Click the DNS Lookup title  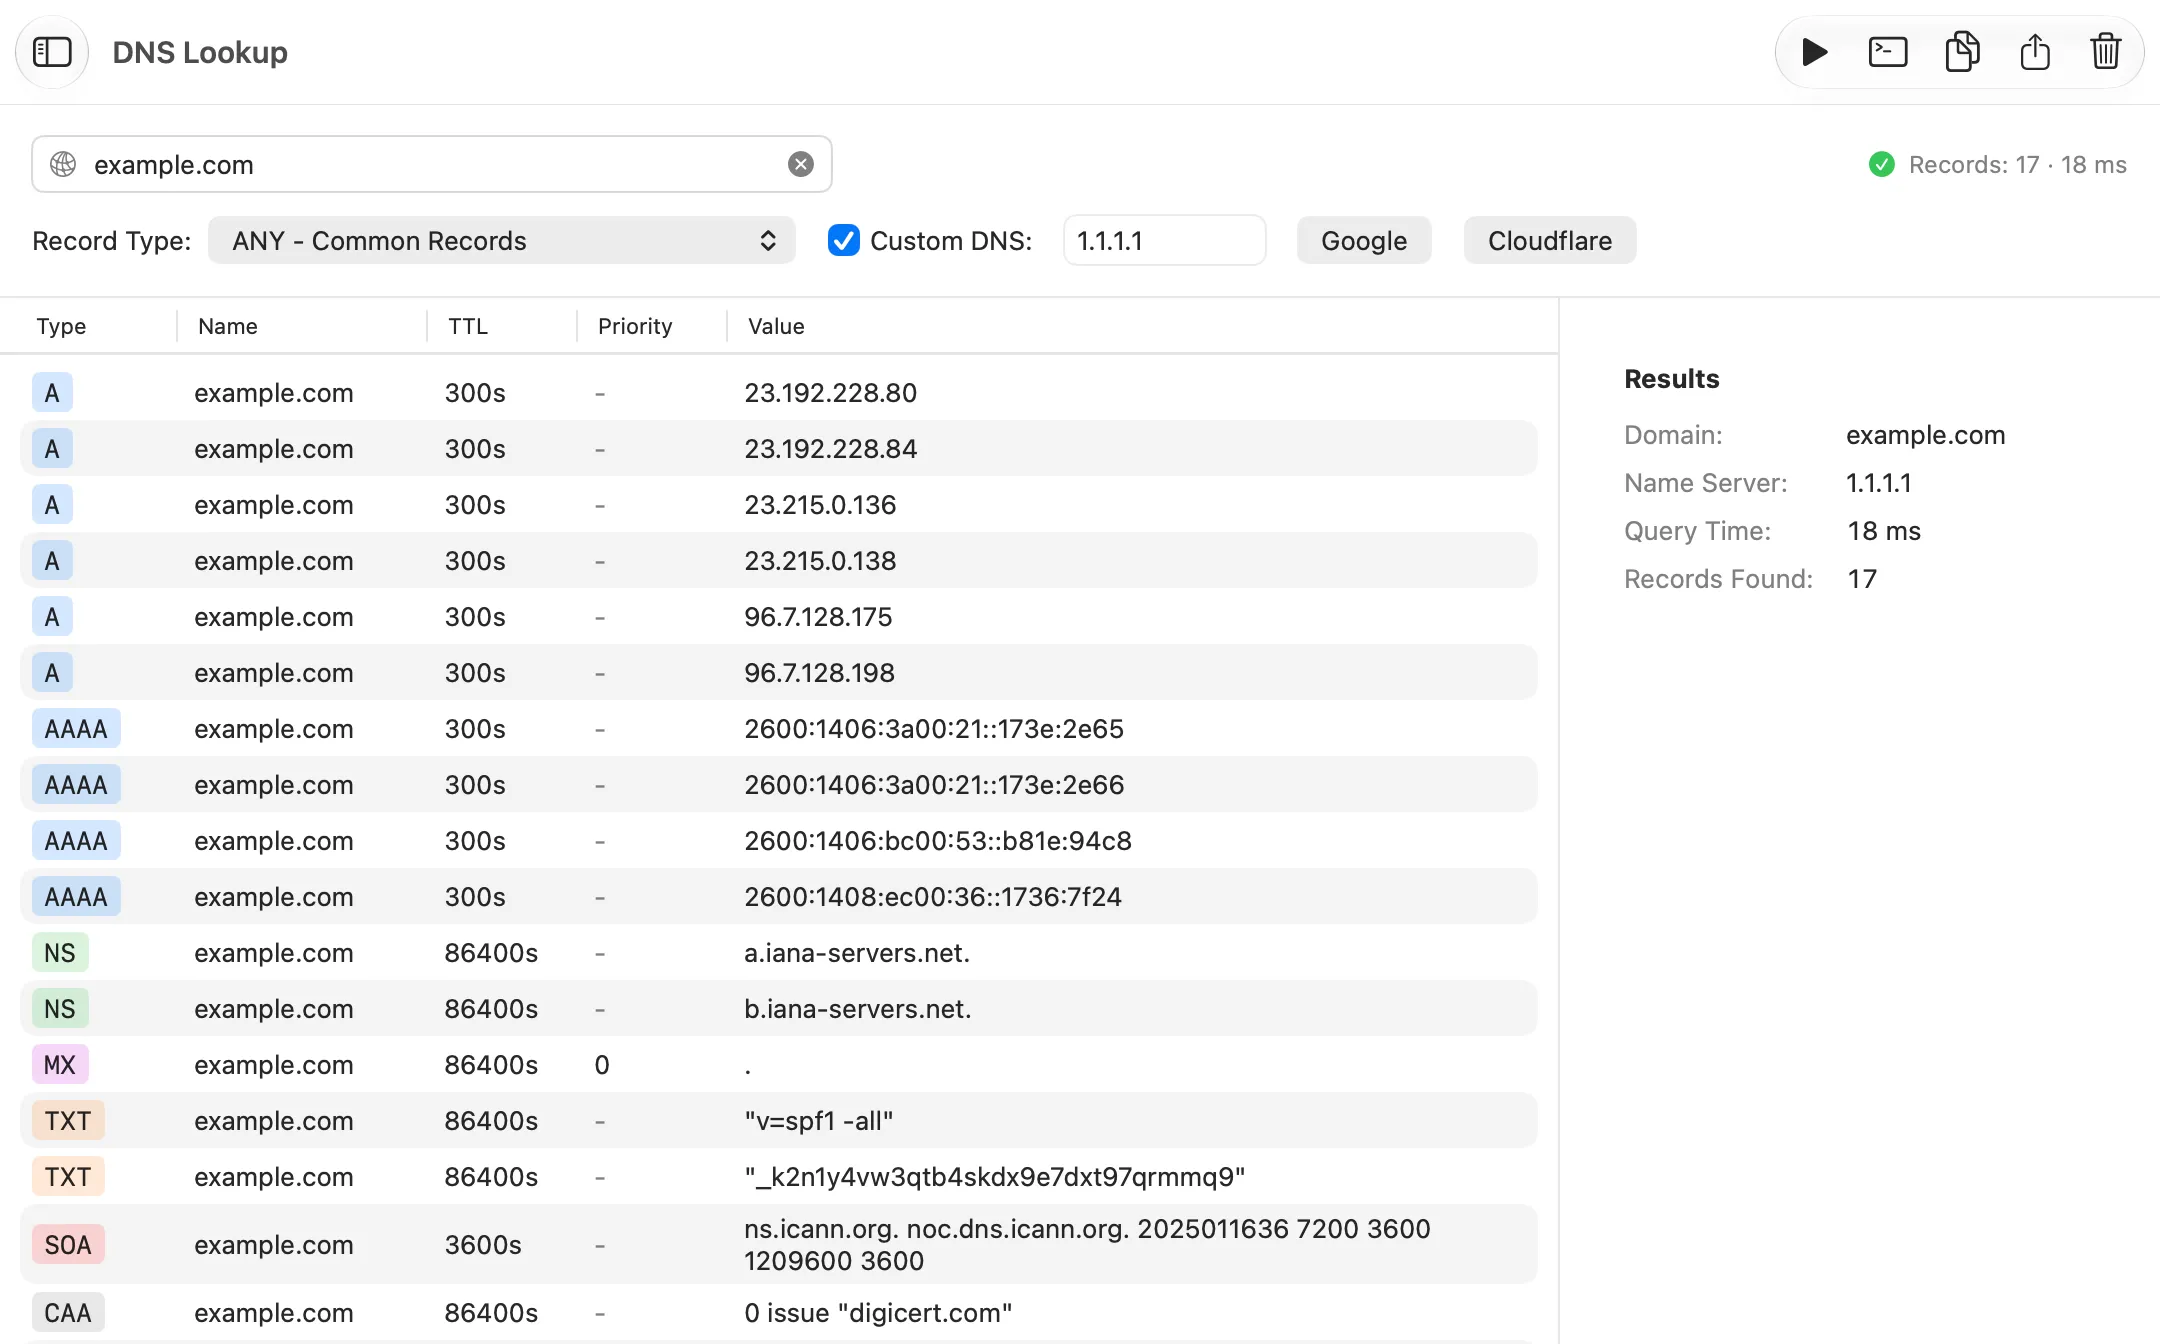pos(200,52)
